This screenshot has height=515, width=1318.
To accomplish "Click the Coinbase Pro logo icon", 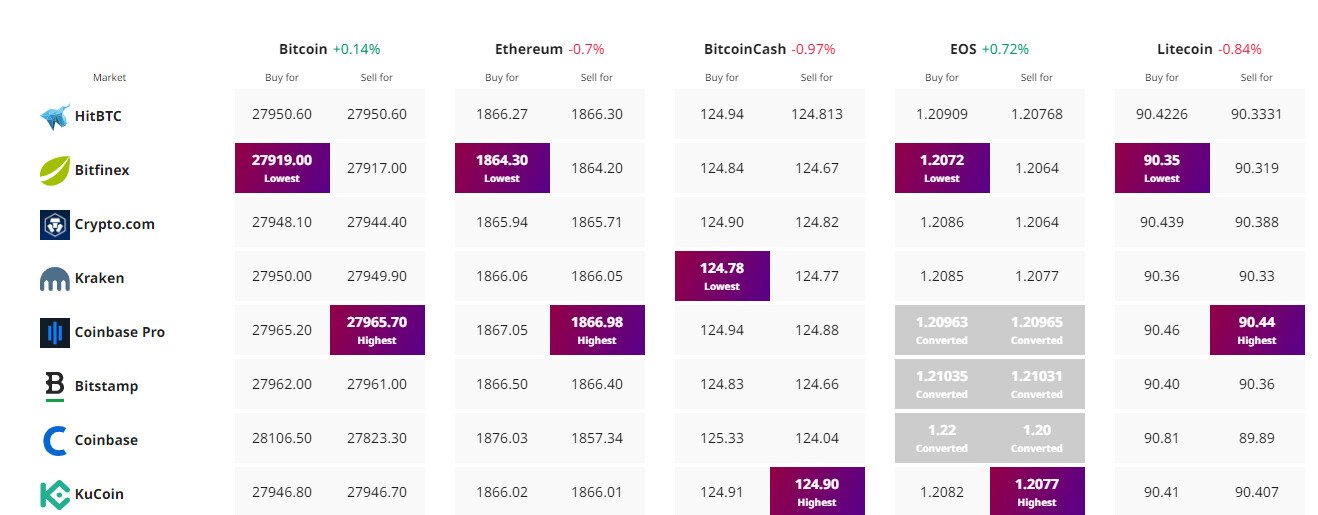I will pos(54,332).
